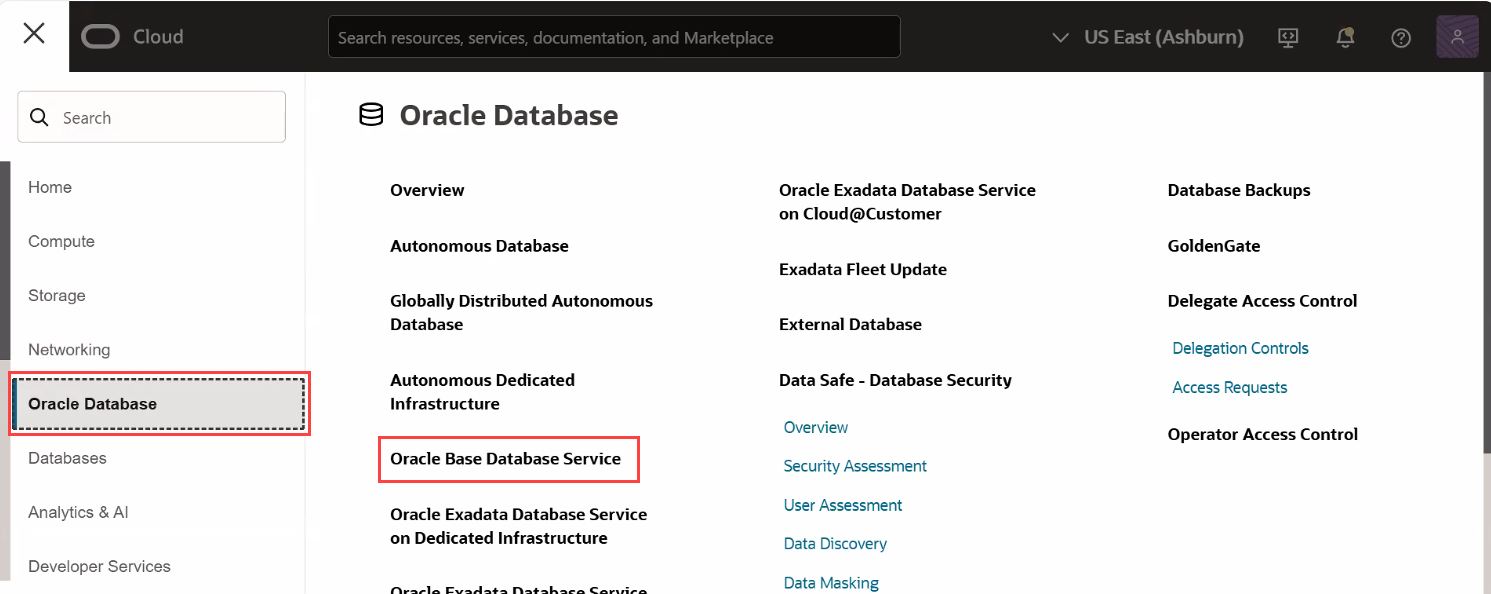
Task: Select Analytics & AI in the navigation menu
Action: click(x=78, y=512)
